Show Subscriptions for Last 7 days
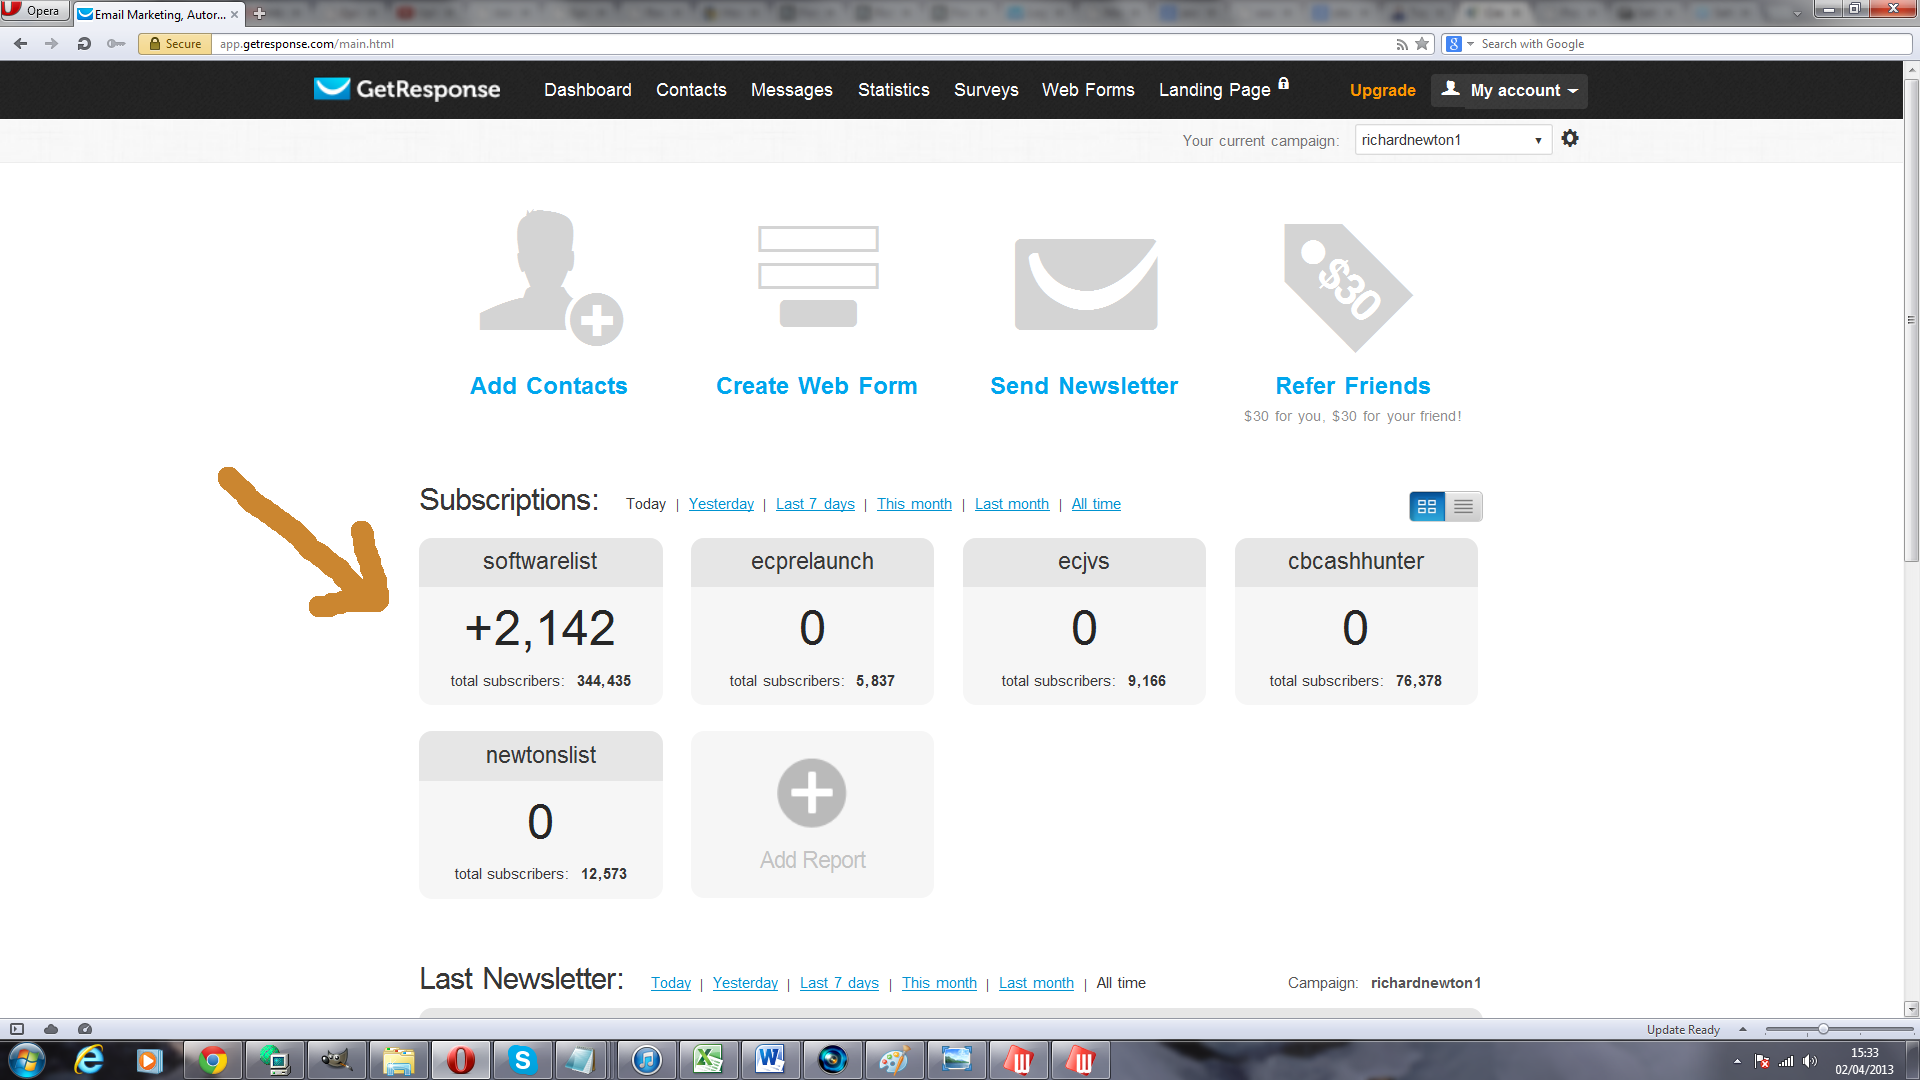 815,504
